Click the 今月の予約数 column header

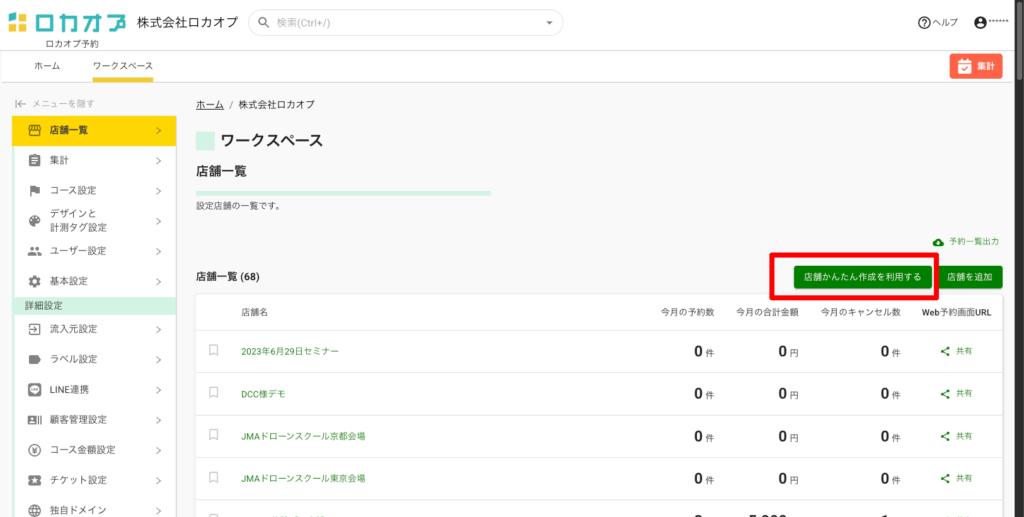click(687, 313)
